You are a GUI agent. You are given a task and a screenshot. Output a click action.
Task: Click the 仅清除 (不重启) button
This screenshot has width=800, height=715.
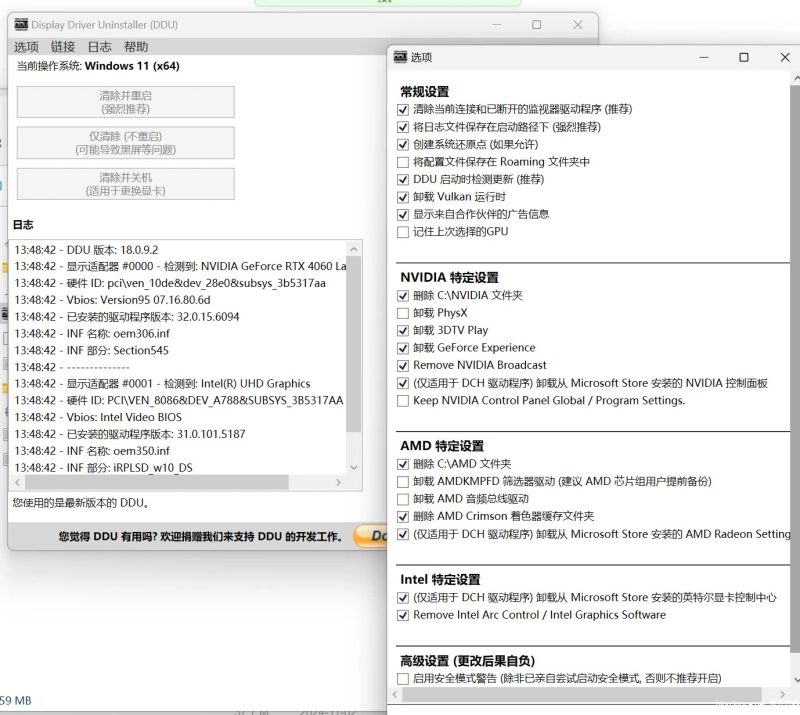pos(126,143)
